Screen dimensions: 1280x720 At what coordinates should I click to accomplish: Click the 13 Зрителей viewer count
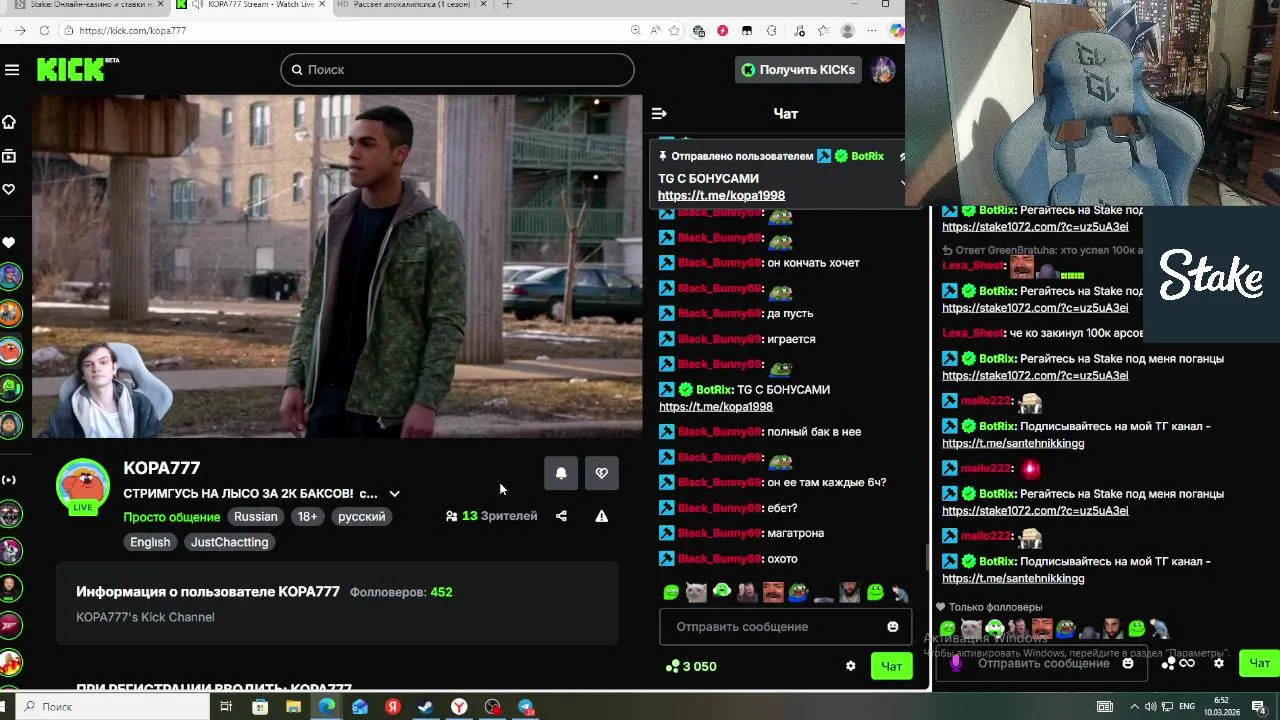[x=491, y=516]
